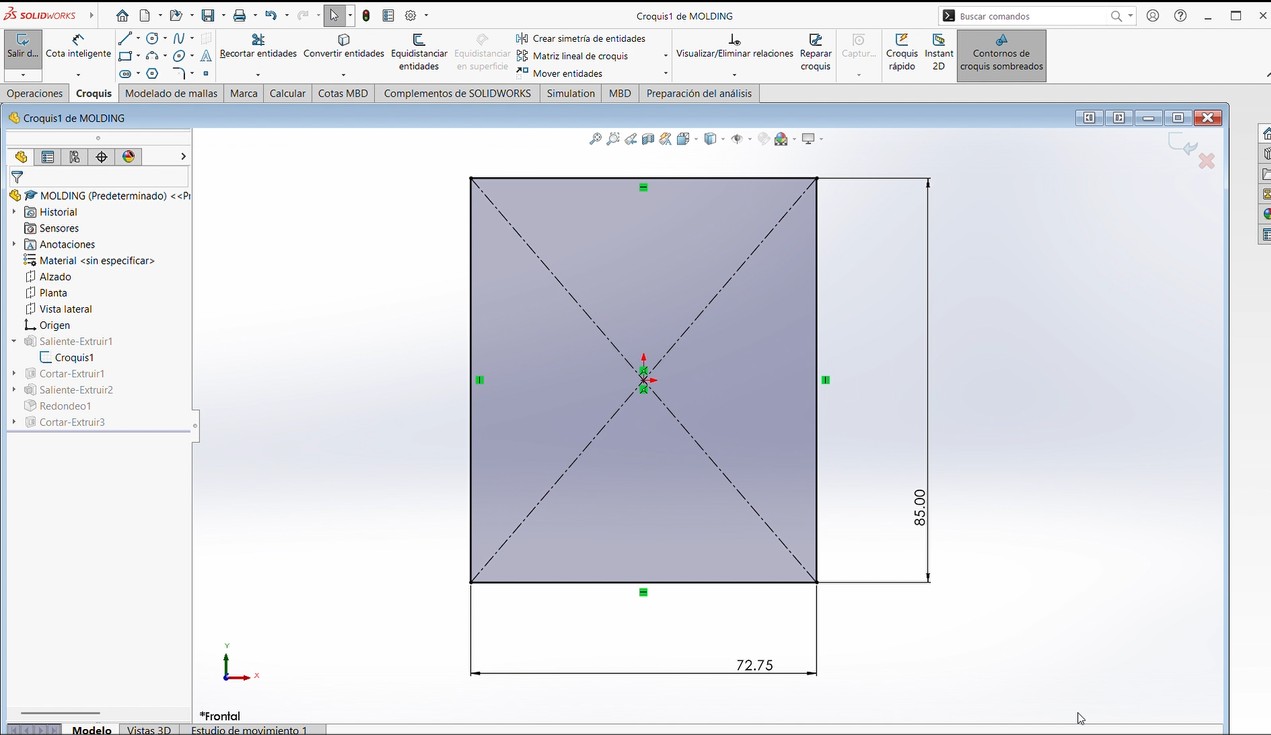Click the 85.00 dimension value
The image size is (1271, 735).
tap(920, 507)
